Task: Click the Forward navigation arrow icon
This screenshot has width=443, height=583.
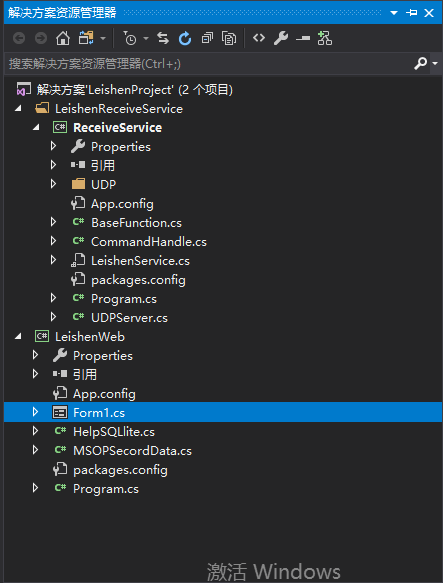Action: coord(41,38)
